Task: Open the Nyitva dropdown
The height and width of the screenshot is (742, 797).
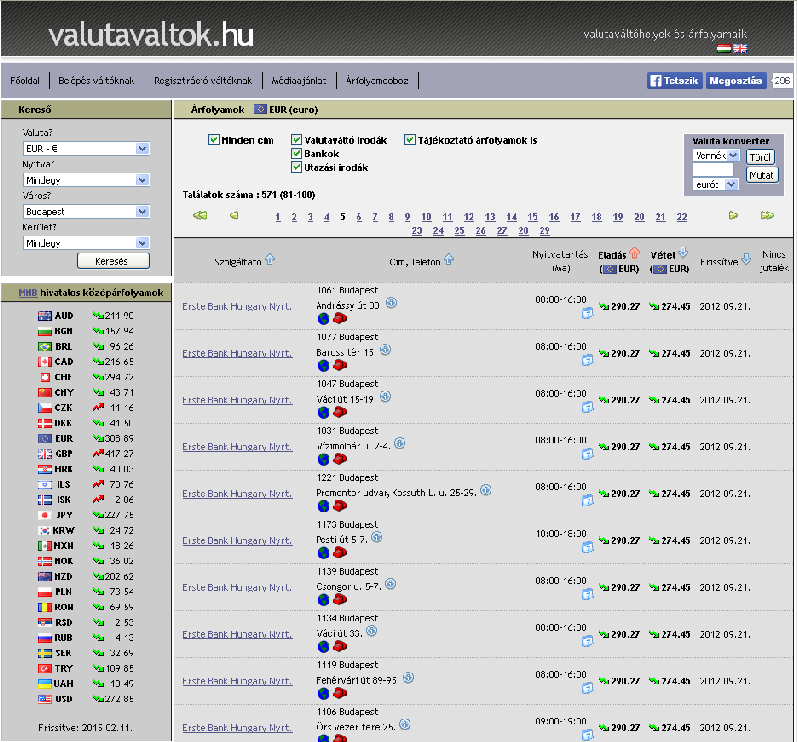Action: (86, 180)
